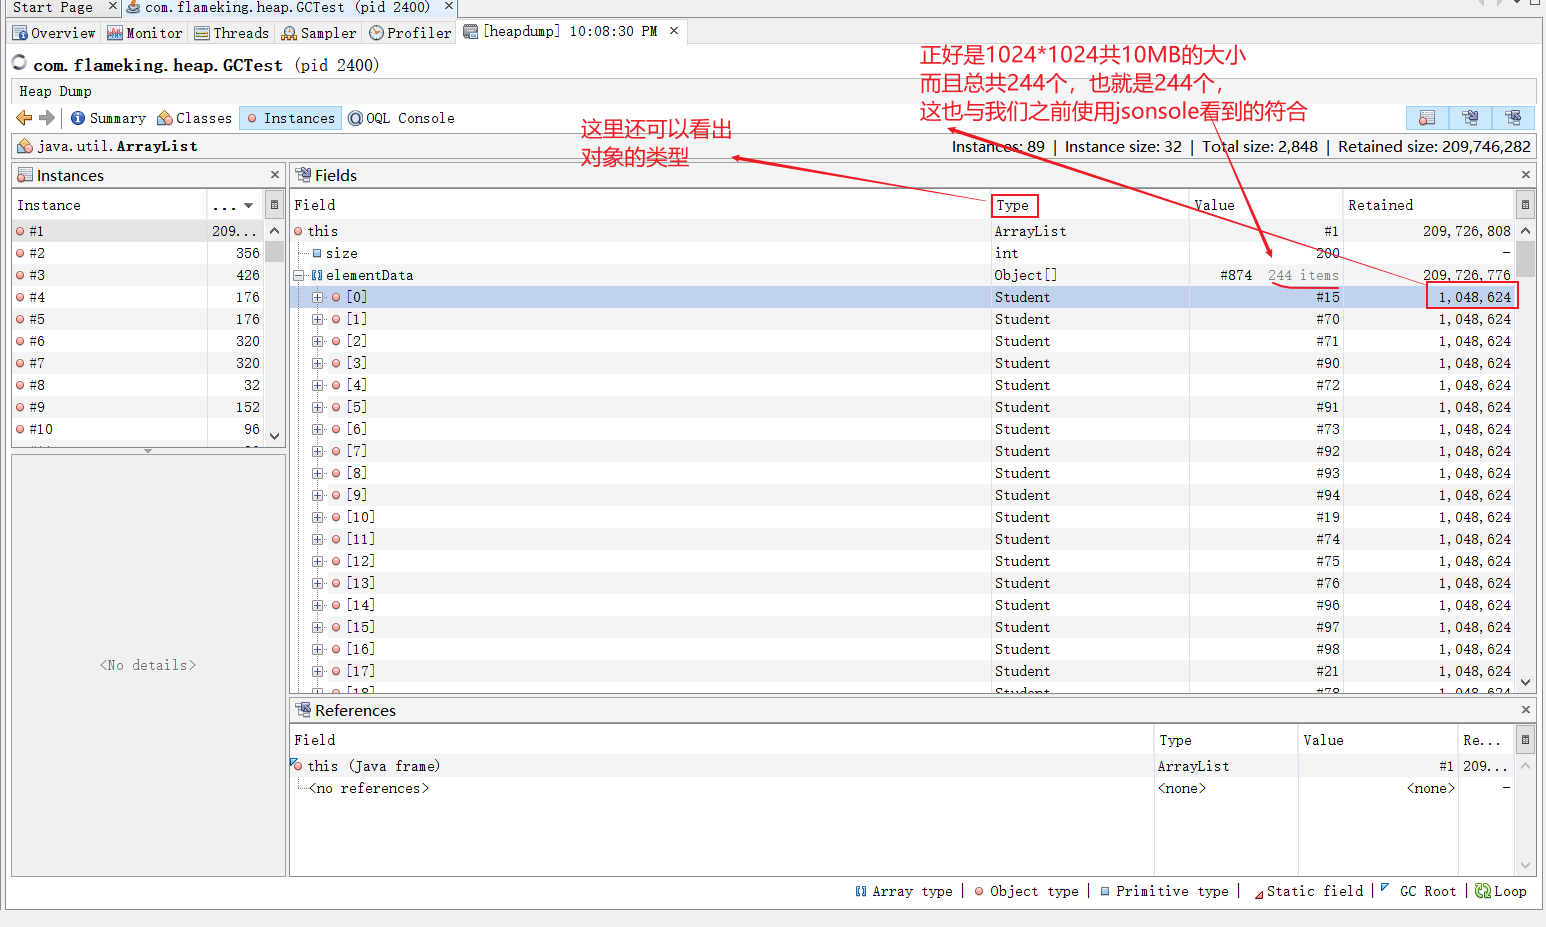Image resolution: width=1546 pixels, height=927 pixels.
Task: Click the java.util.ArrayList class icon
Action: pyautogui.click(x=25, y=146)
